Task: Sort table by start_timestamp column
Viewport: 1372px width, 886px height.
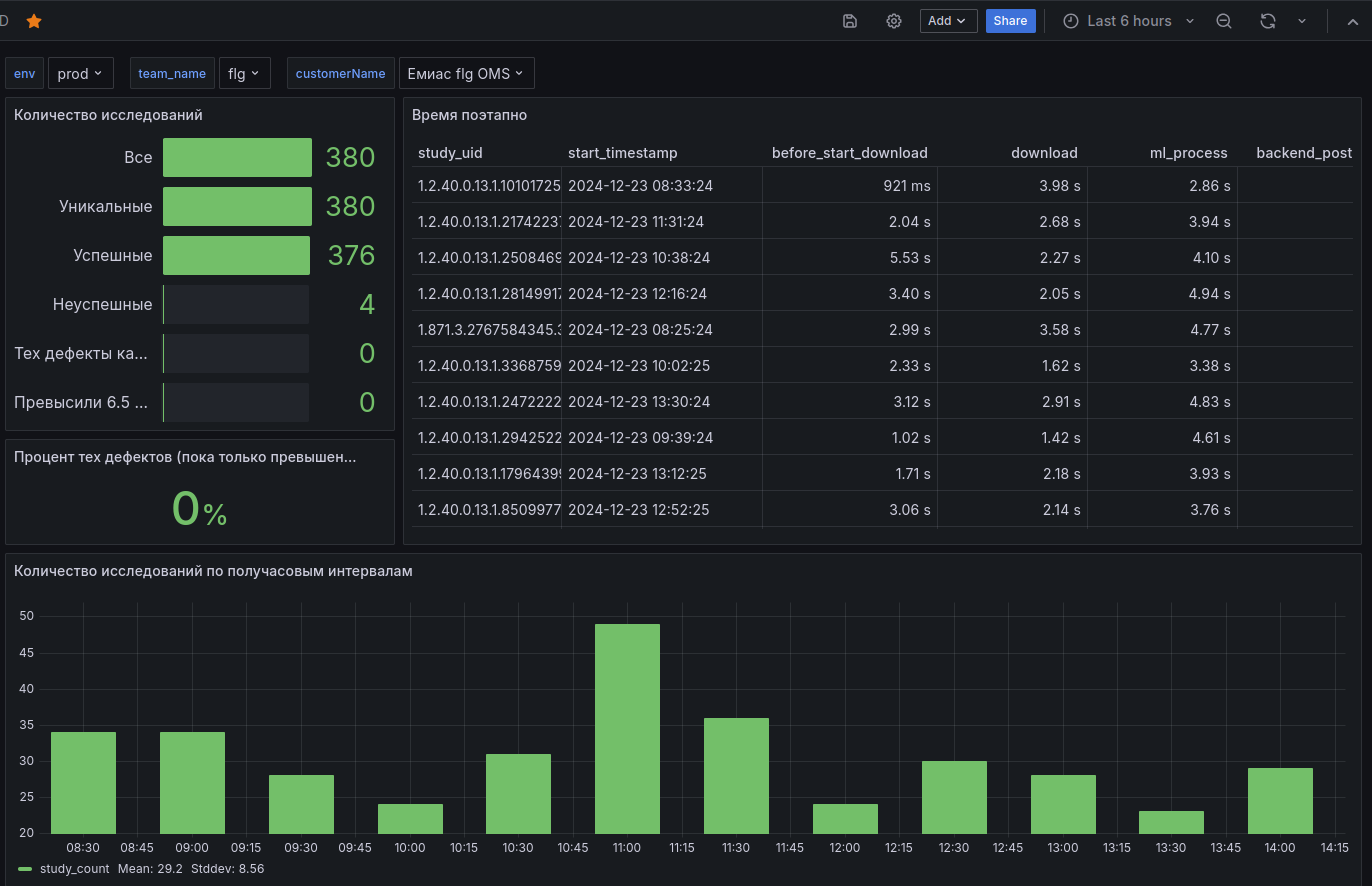Action: pos(622,153)
